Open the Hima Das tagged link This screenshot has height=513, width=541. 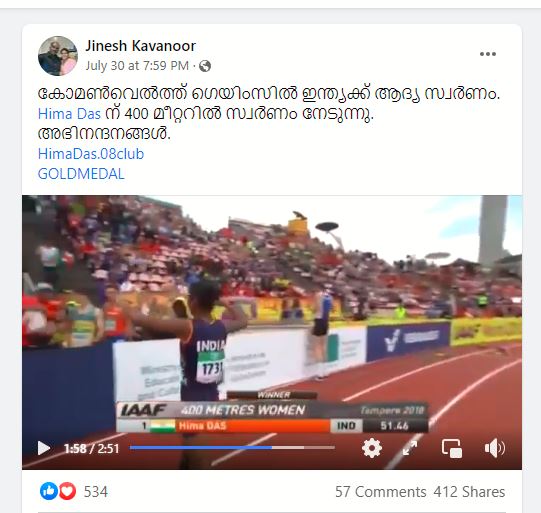point(69,114)
